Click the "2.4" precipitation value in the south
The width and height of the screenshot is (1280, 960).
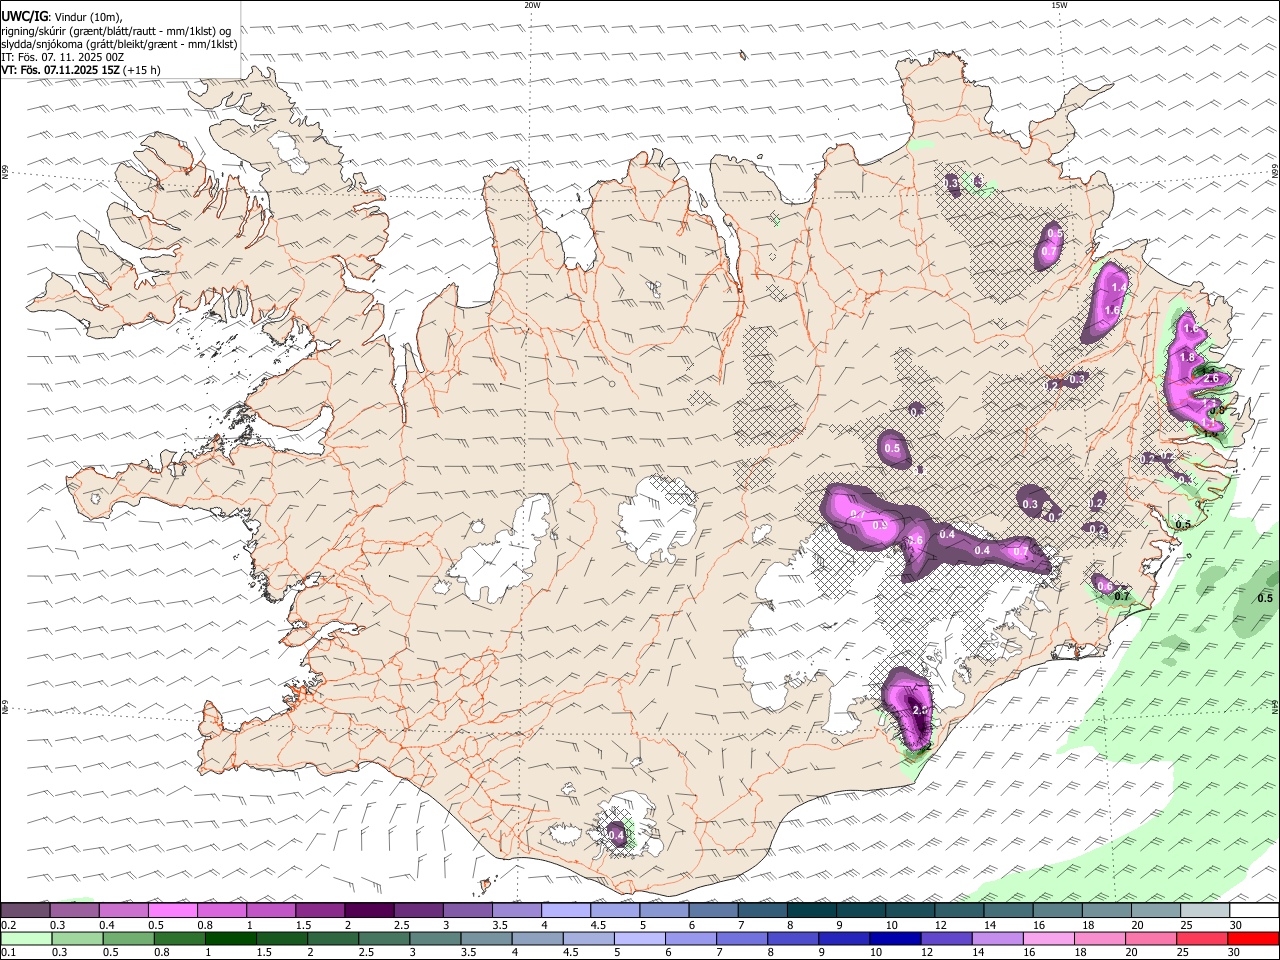(921, 710)
